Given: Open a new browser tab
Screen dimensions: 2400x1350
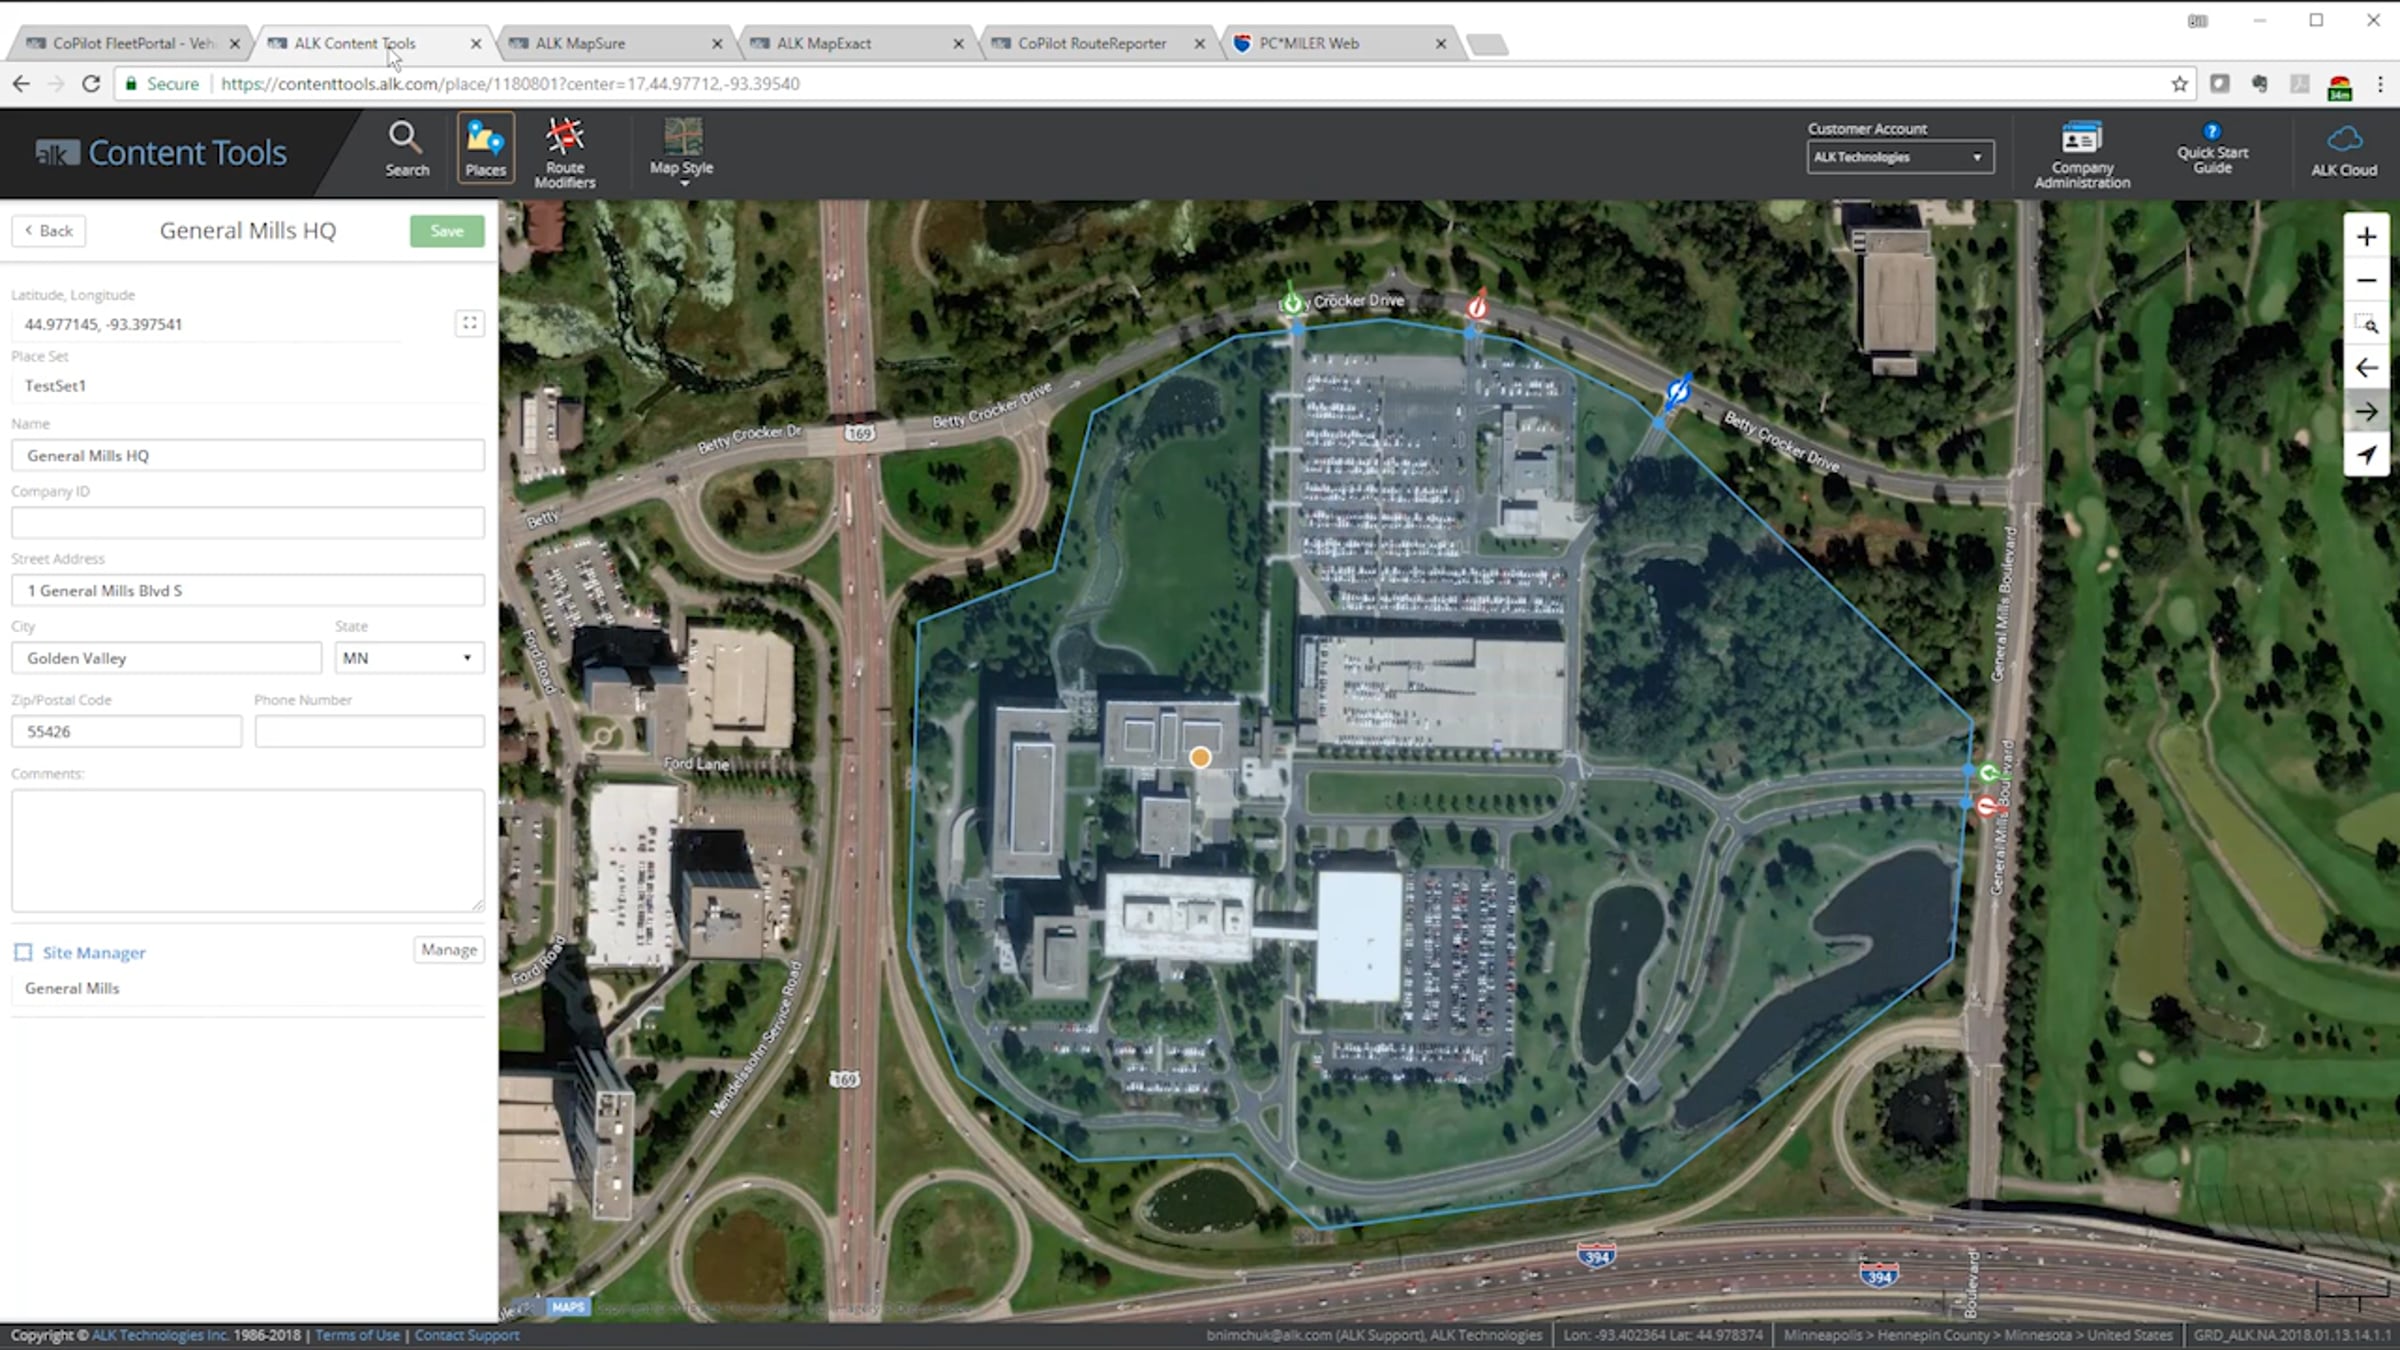Looking at the screenshot, I should click(1487, 44).
